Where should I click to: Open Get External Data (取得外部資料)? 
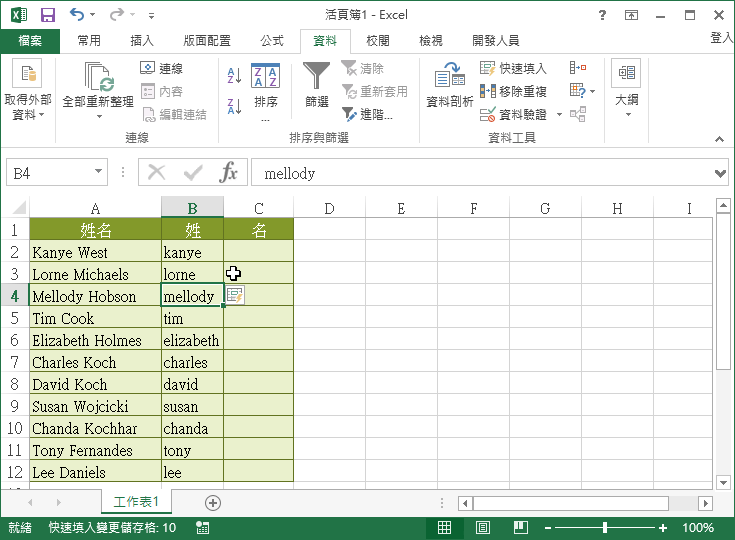[x=27, y=89]
